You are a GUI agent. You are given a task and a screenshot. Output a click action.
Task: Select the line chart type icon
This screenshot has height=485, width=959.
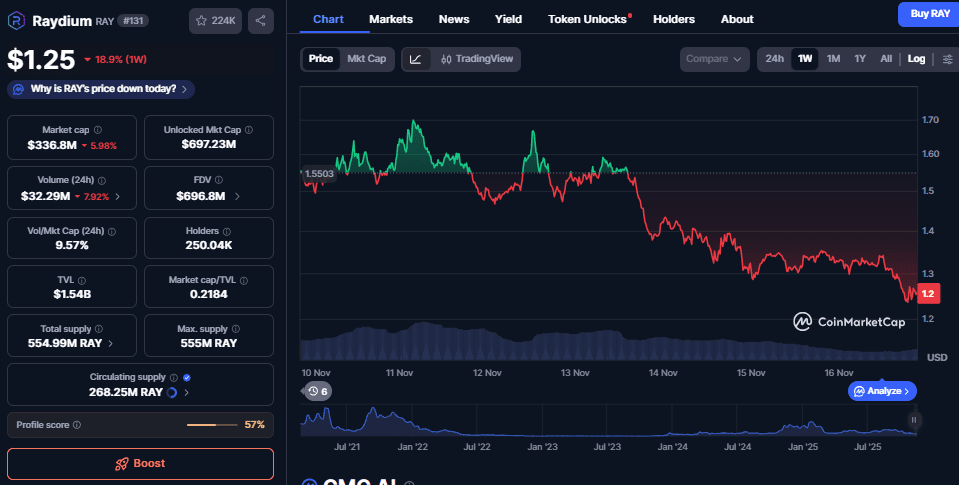(416, 59)
